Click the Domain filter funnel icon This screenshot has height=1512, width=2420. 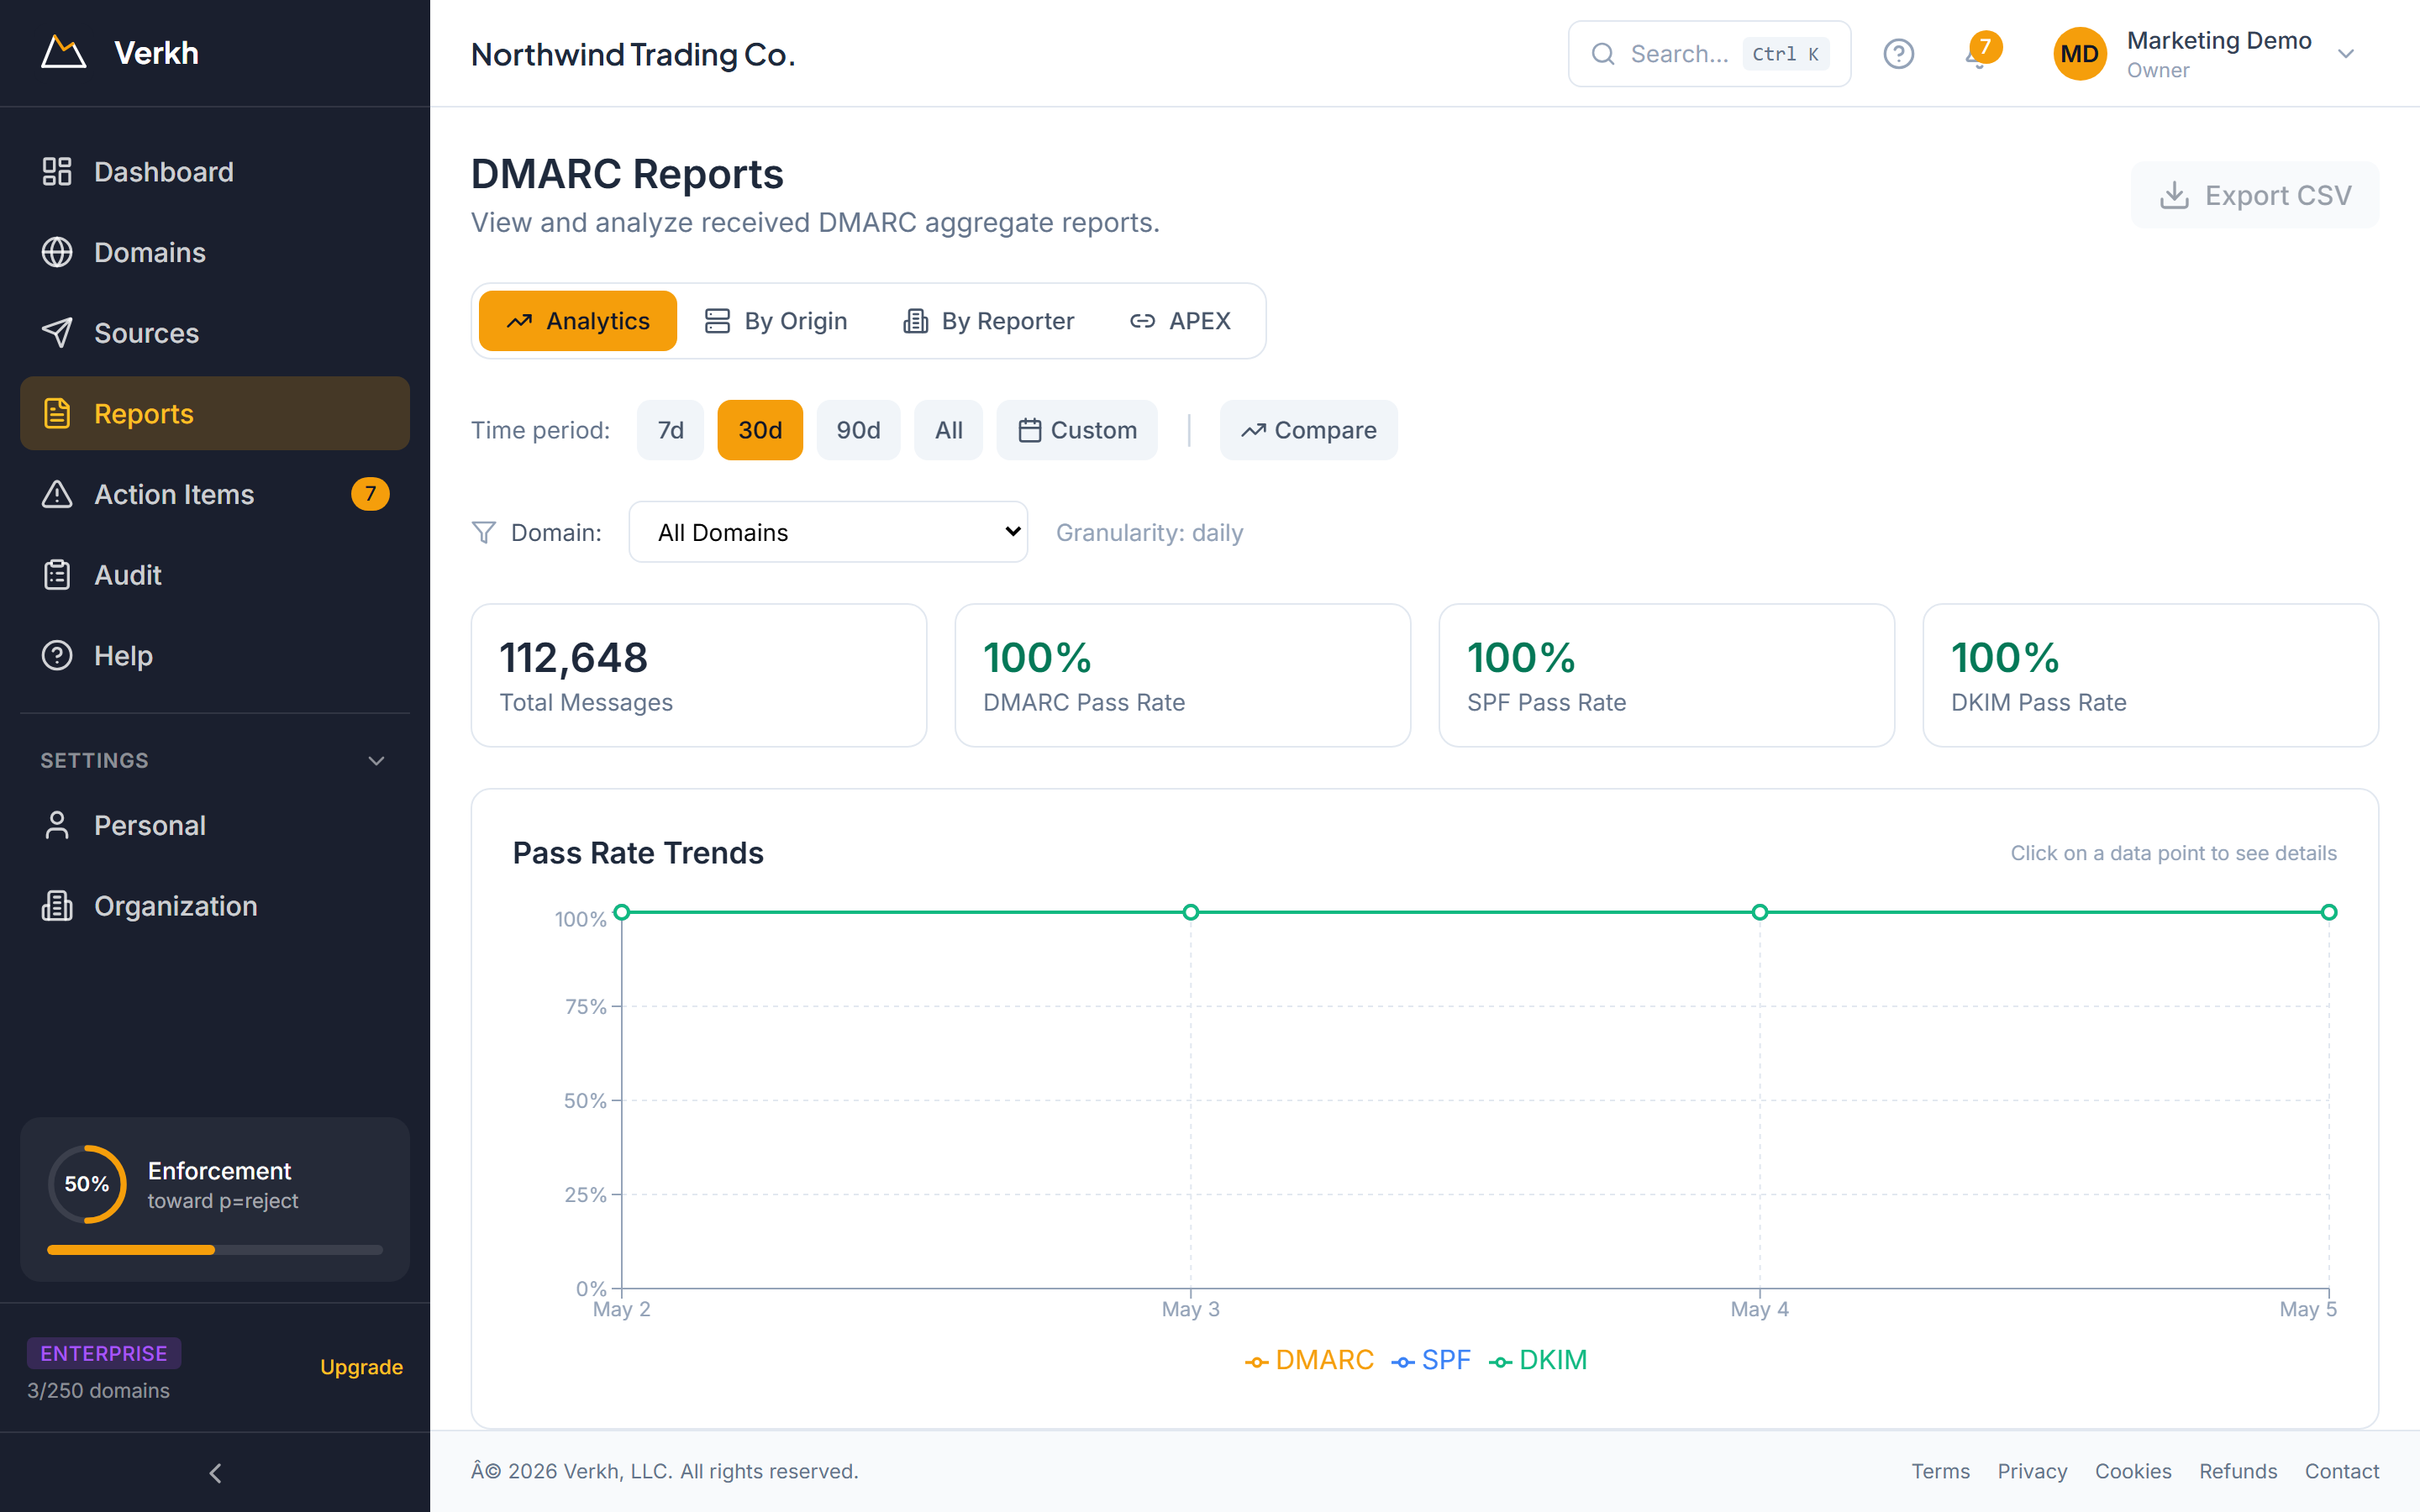pyautogui.click(x=484, y=532)
